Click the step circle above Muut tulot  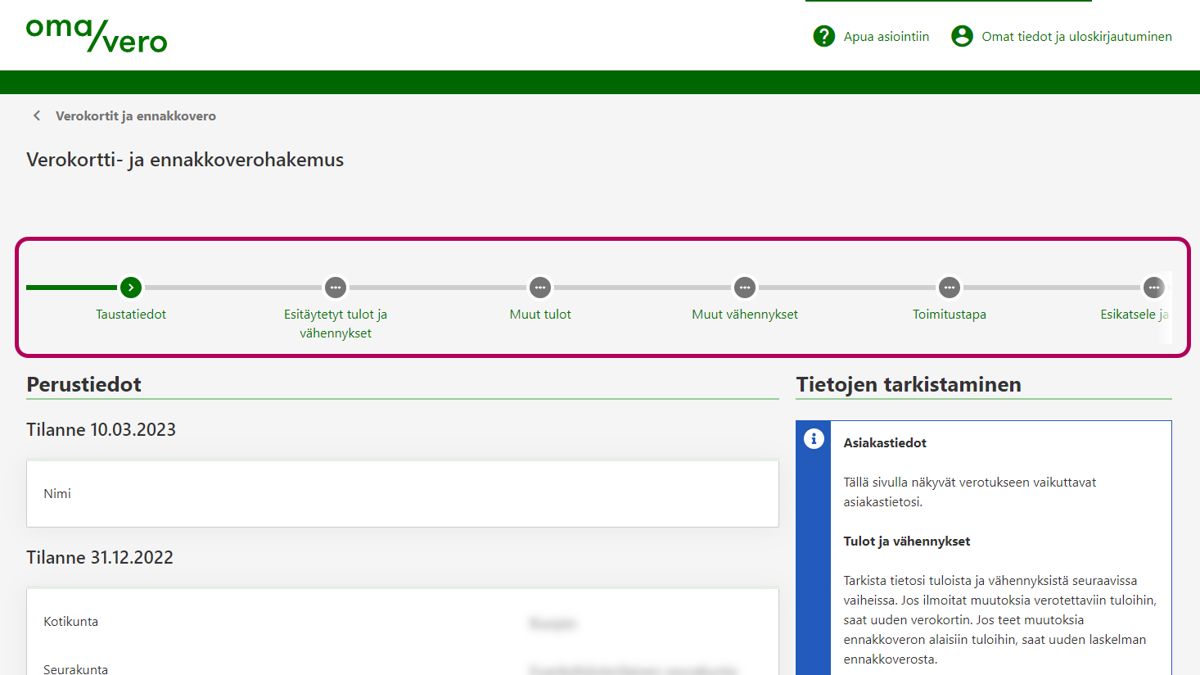pyautogui.click(x=540, y=287)
